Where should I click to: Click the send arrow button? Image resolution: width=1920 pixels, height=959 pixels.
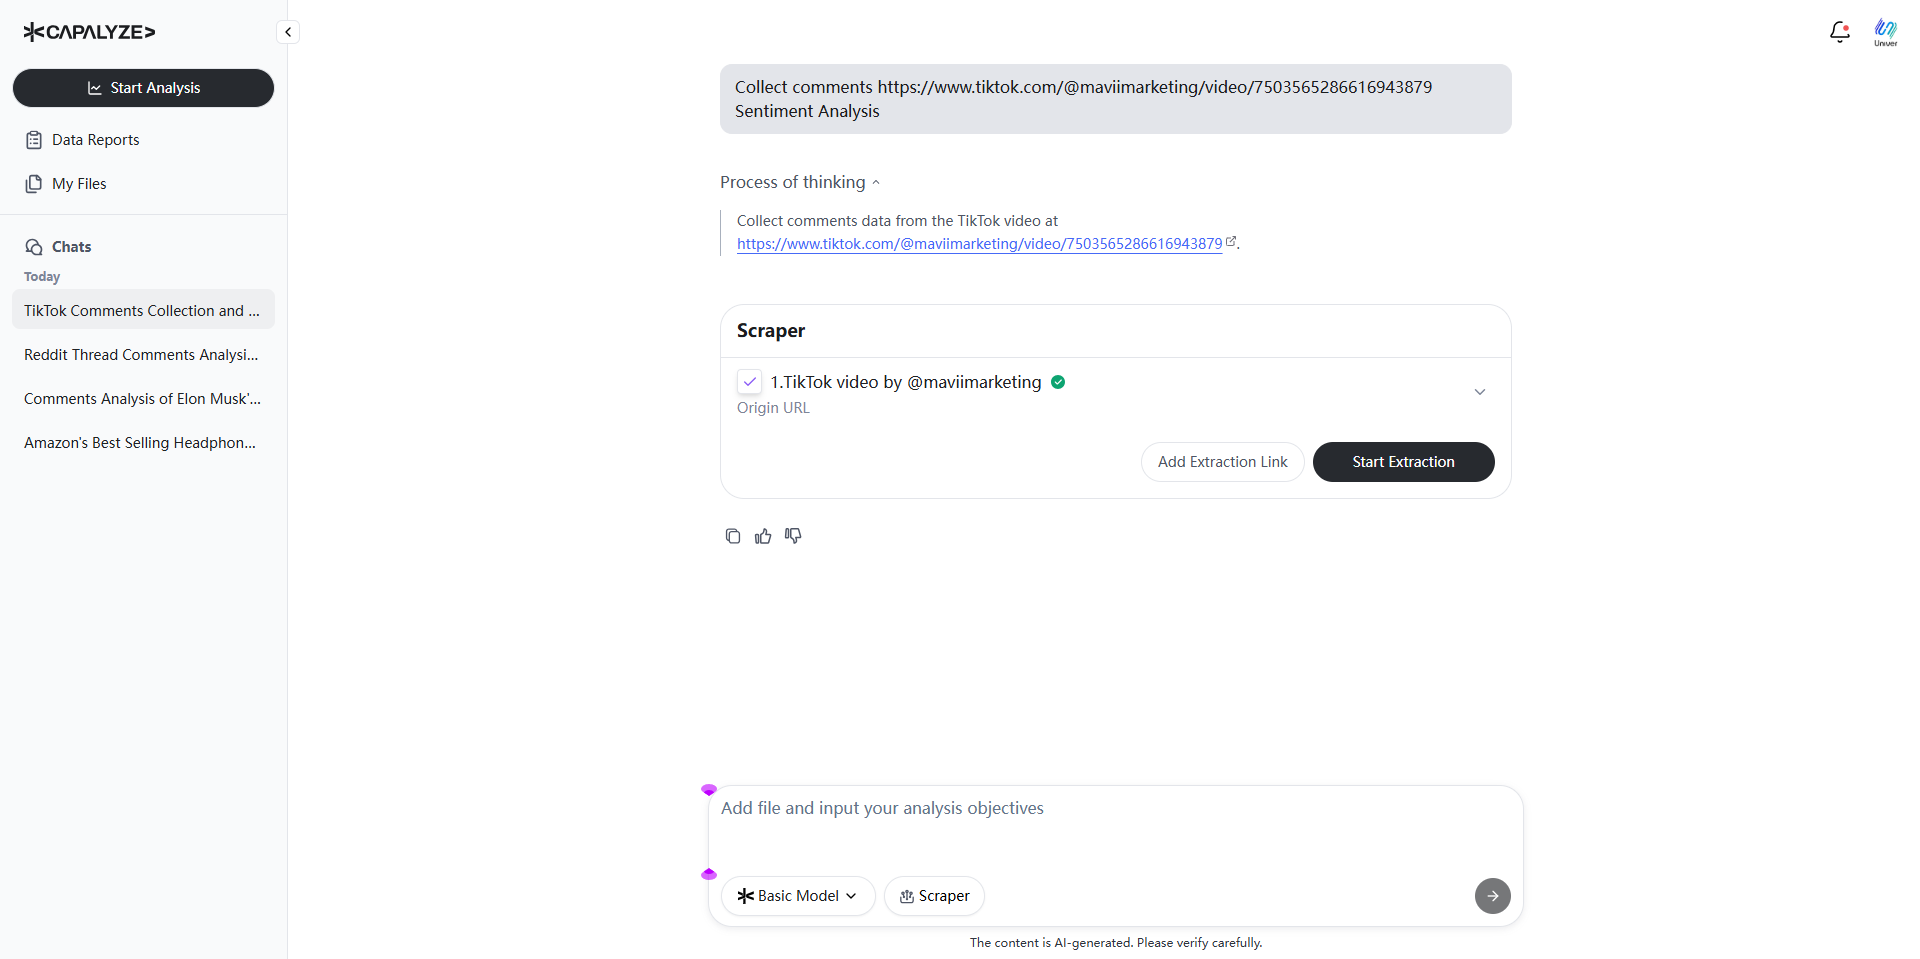click(1492, 896)
